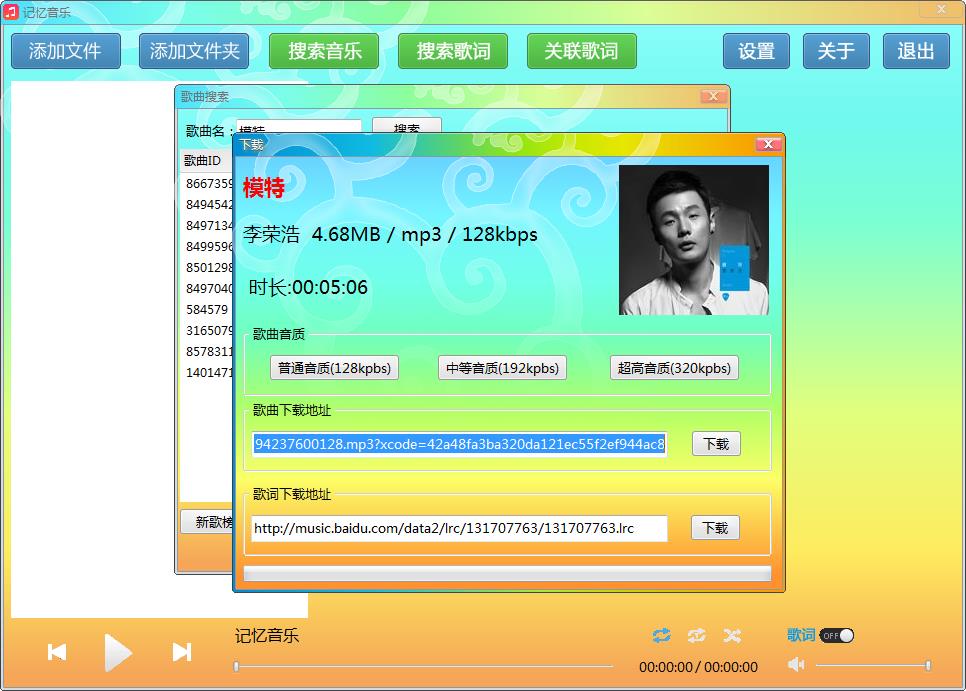
Task: Close the 下载 download dialog
Action: pyautogui.click(x=768, y=144)
